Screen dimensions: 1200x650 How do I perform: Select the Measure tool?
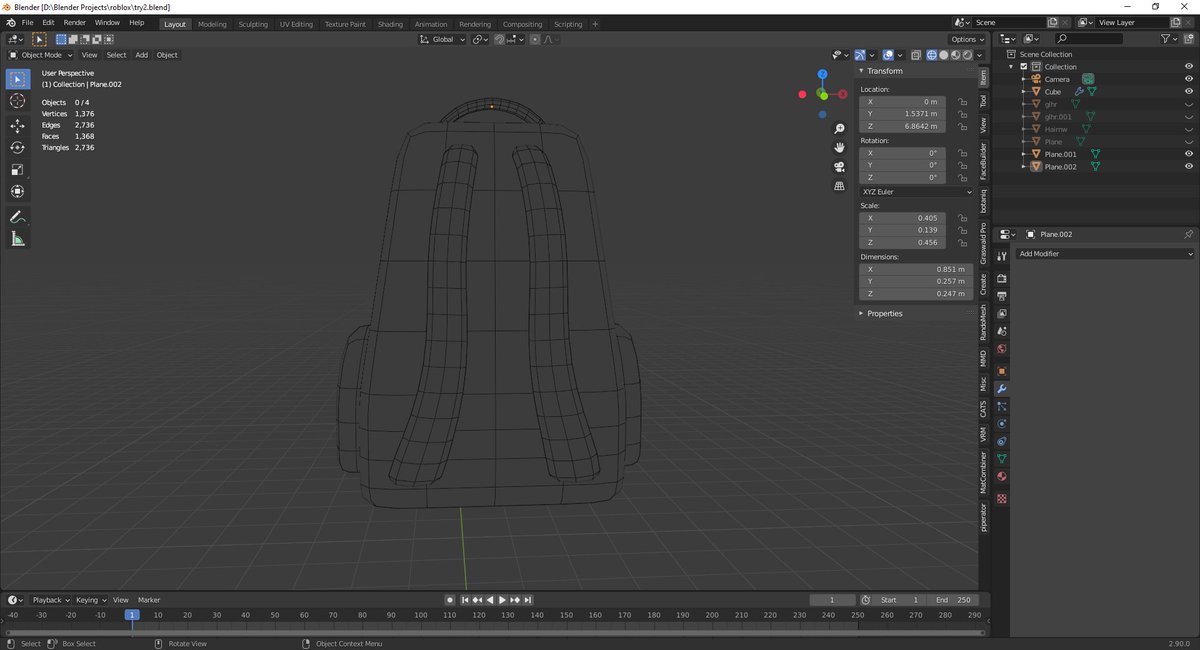point(17,238)
